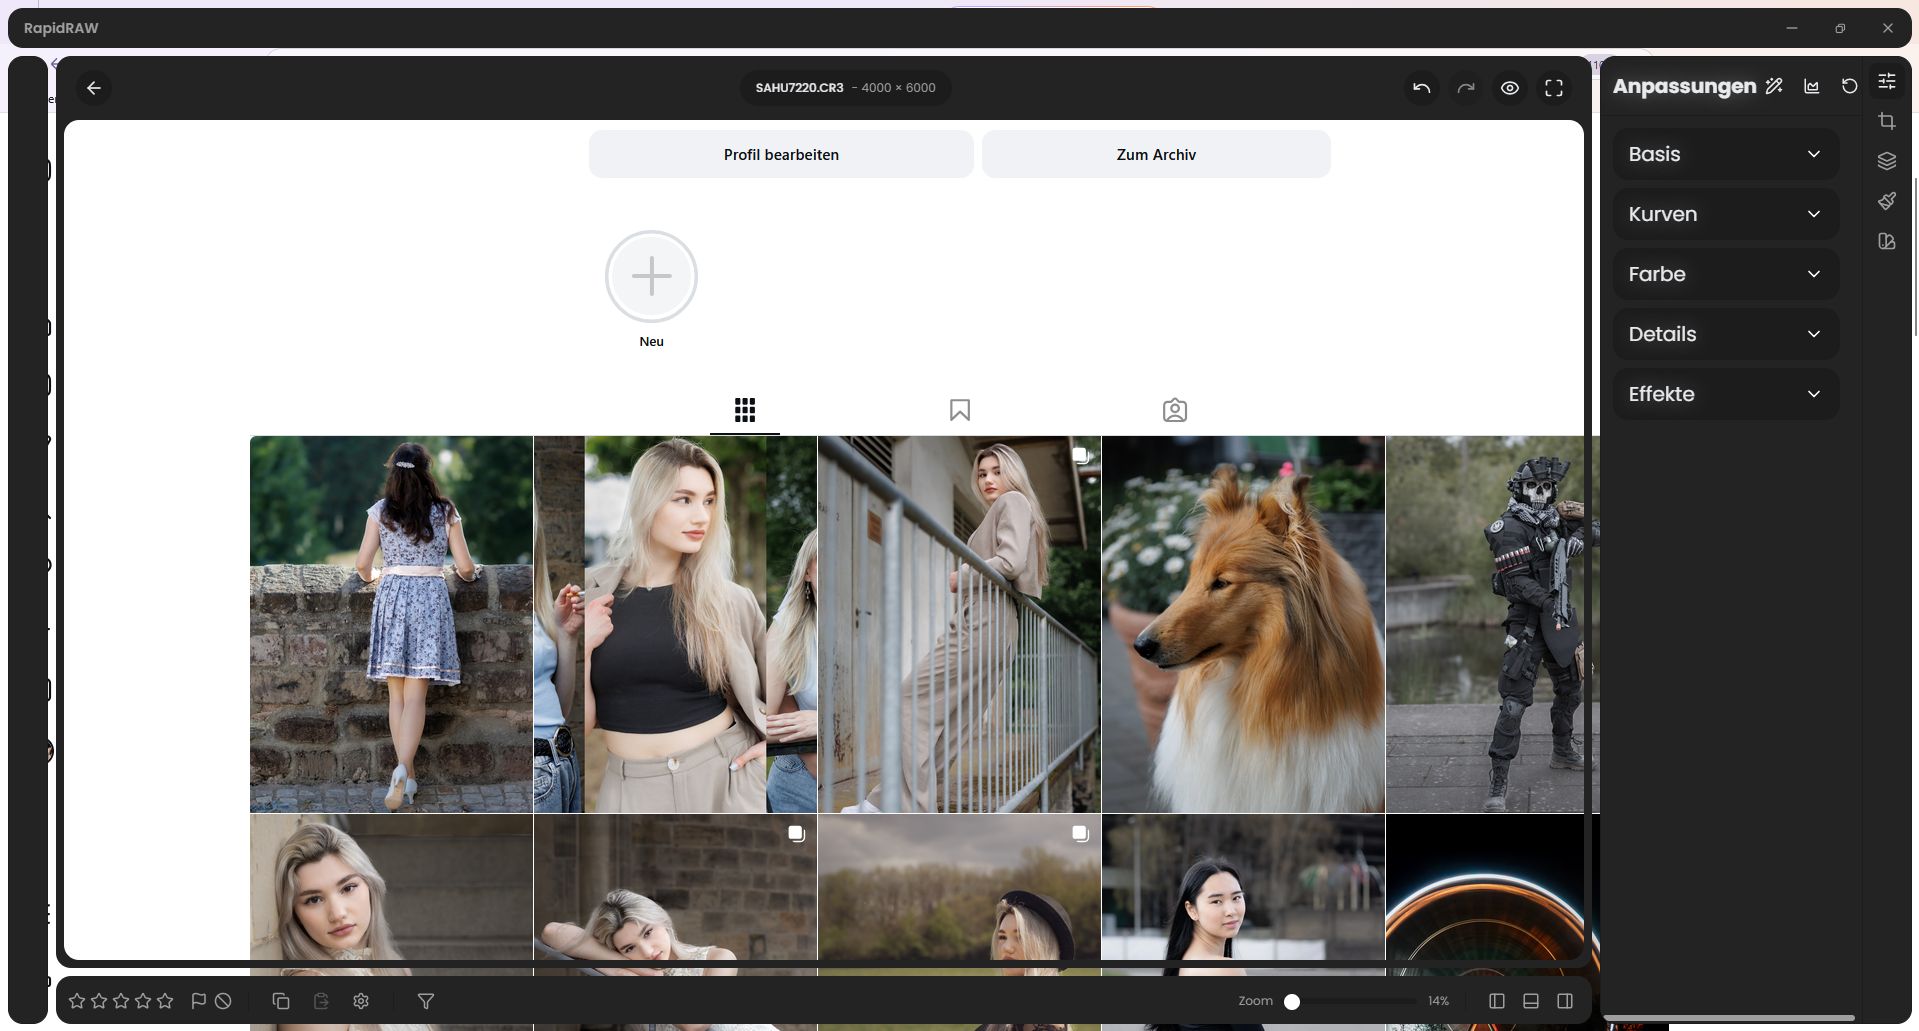Viewport: 1919px width, 1031px height.
Task: Toggle the left panel layout icon
Action: point(1497,1001)
